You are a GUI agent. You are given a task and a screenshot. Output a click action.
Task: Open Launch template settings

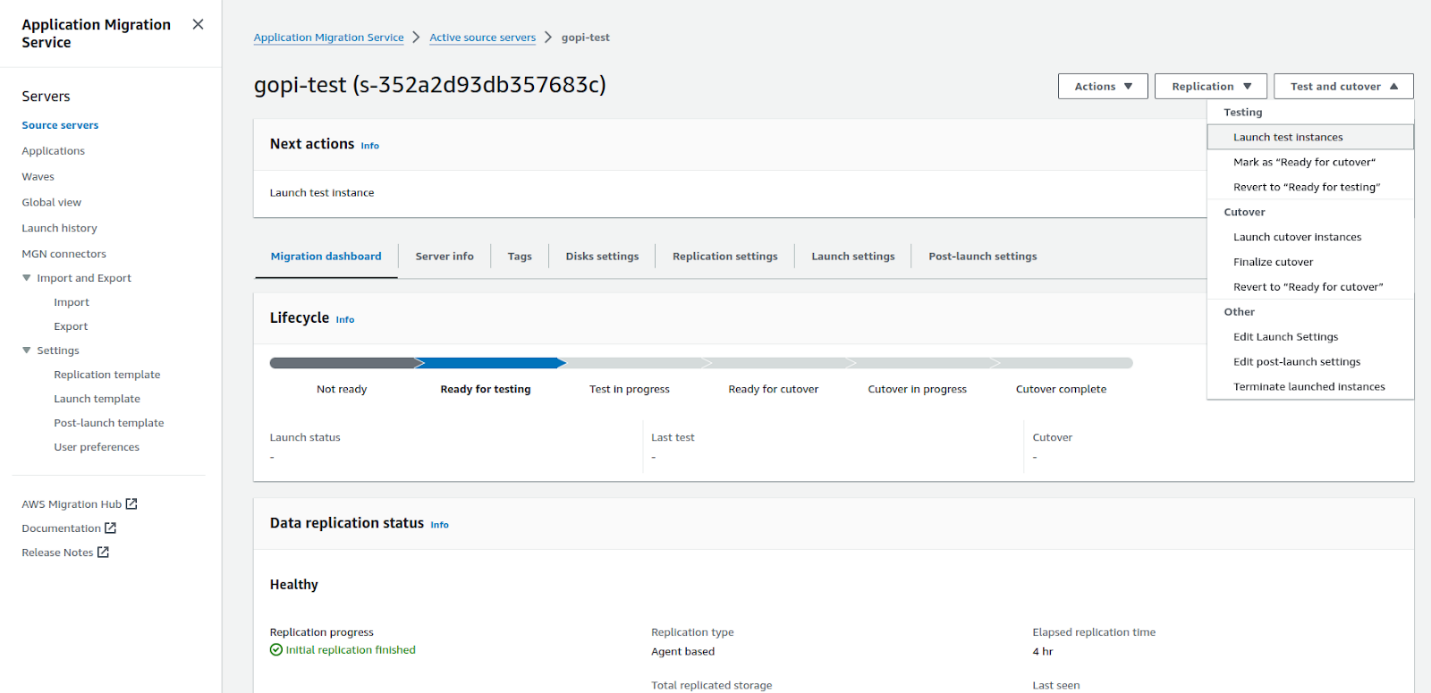[x=97, y=398]
